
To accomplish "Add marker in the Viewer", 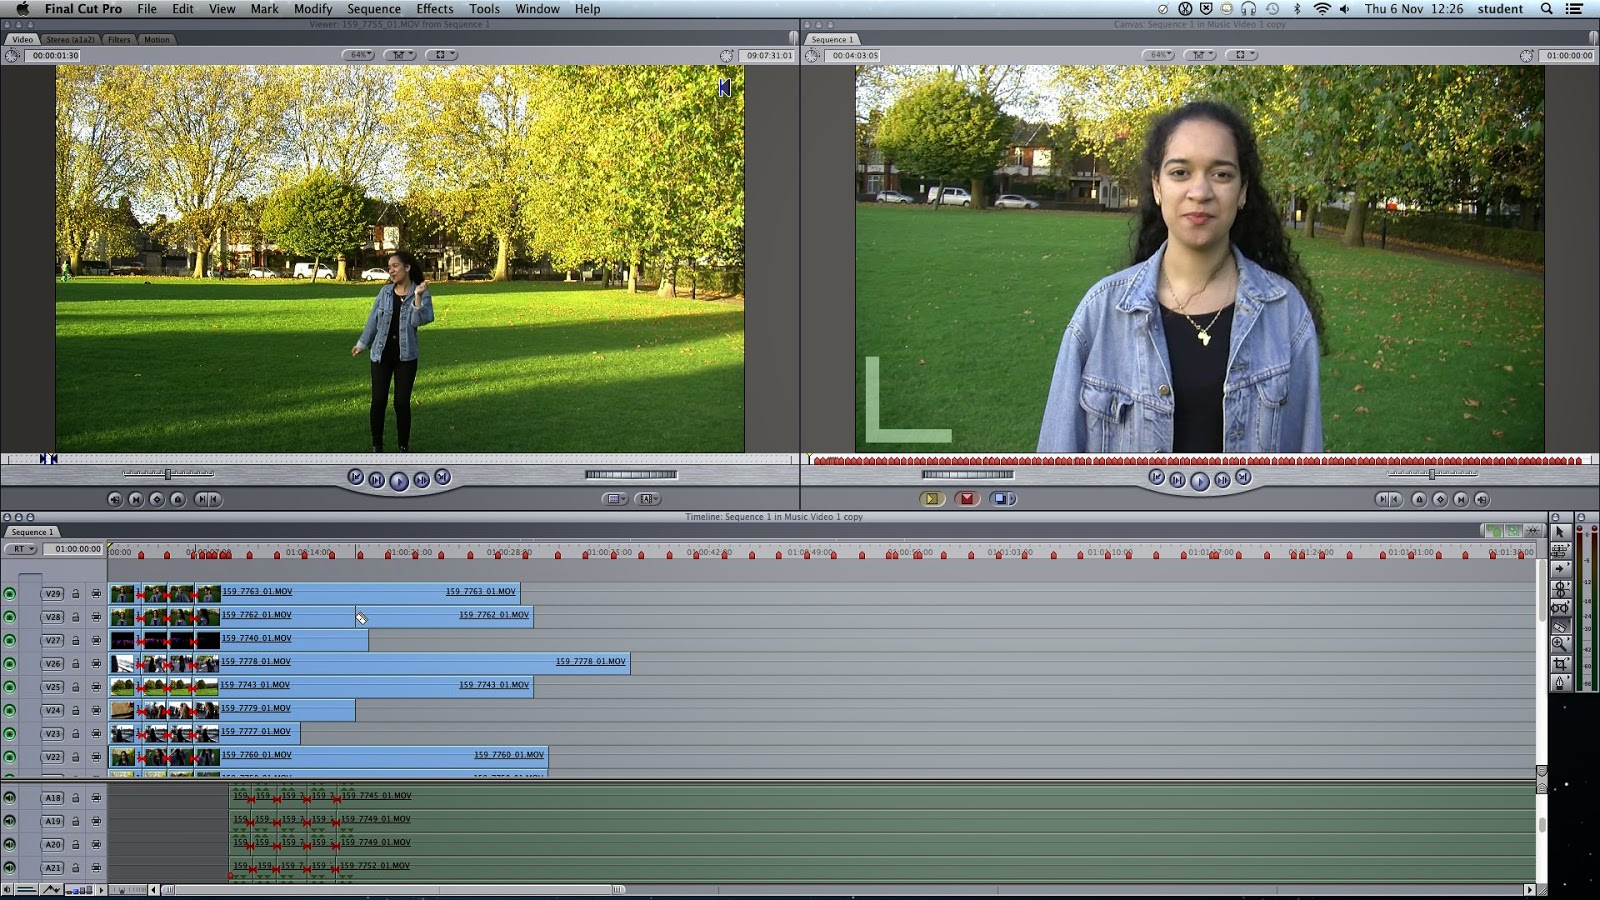I will coord(178,499).
